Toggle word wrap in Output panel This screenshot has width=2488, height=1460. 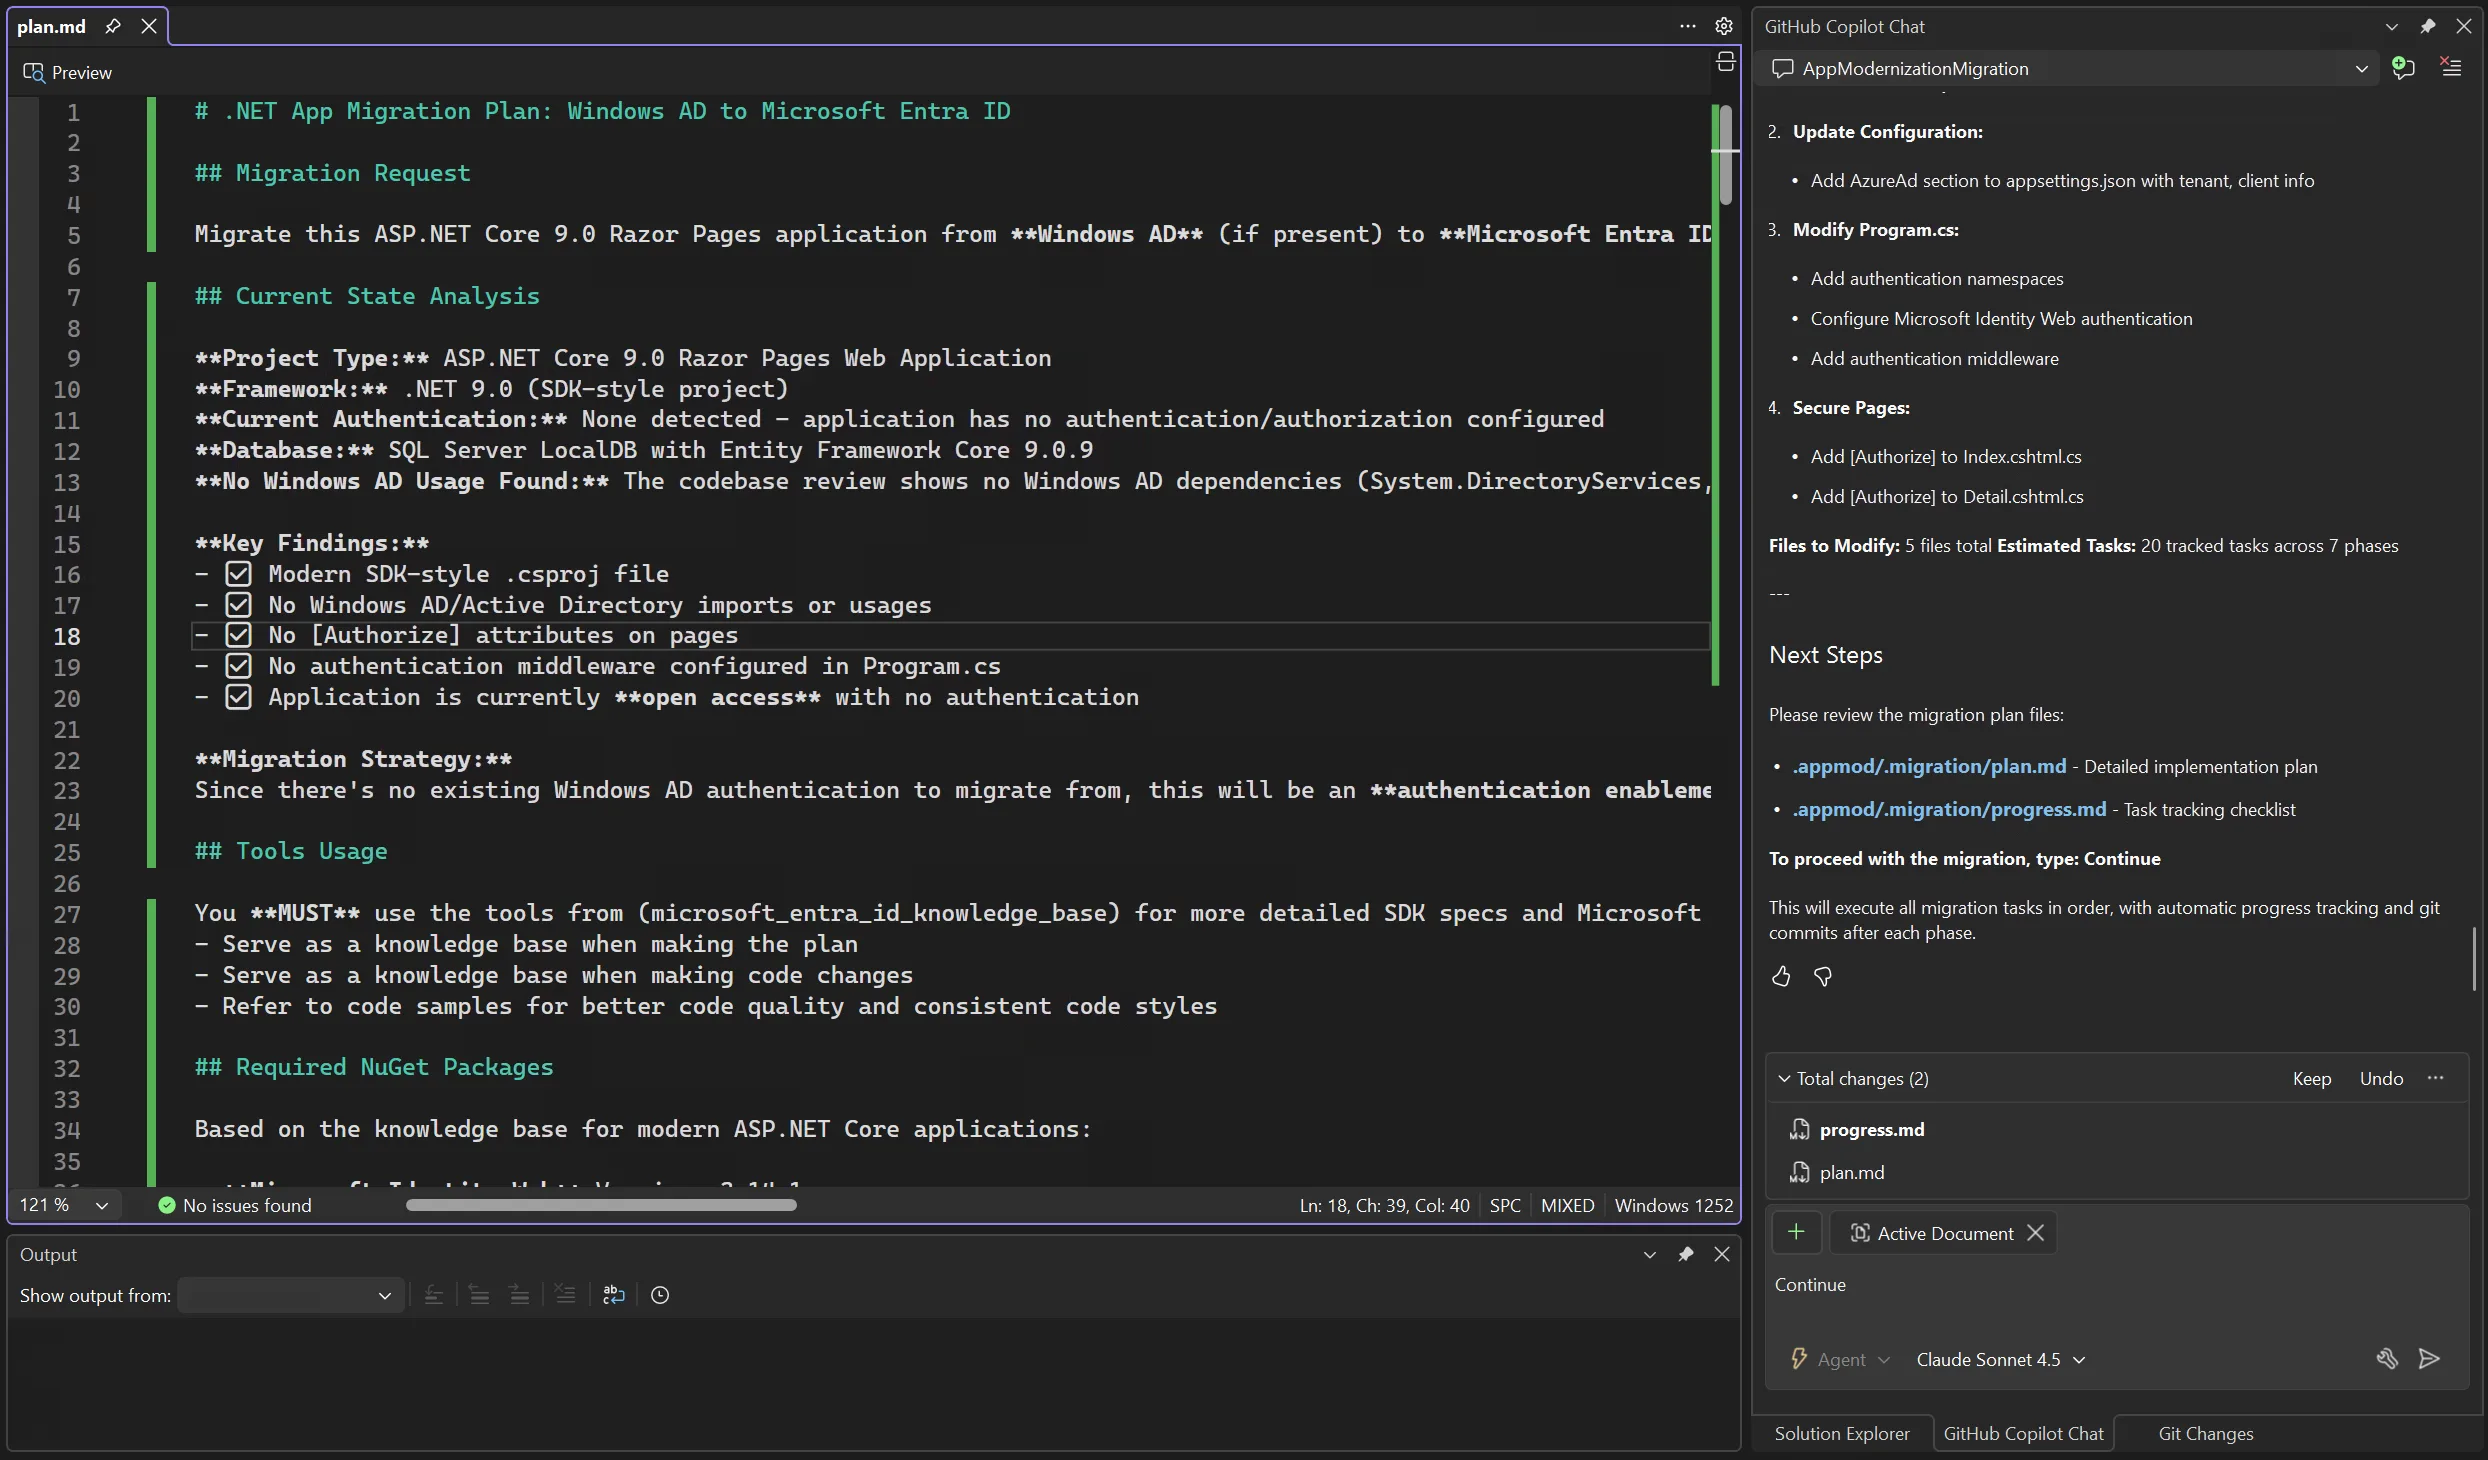point(613,1295)
